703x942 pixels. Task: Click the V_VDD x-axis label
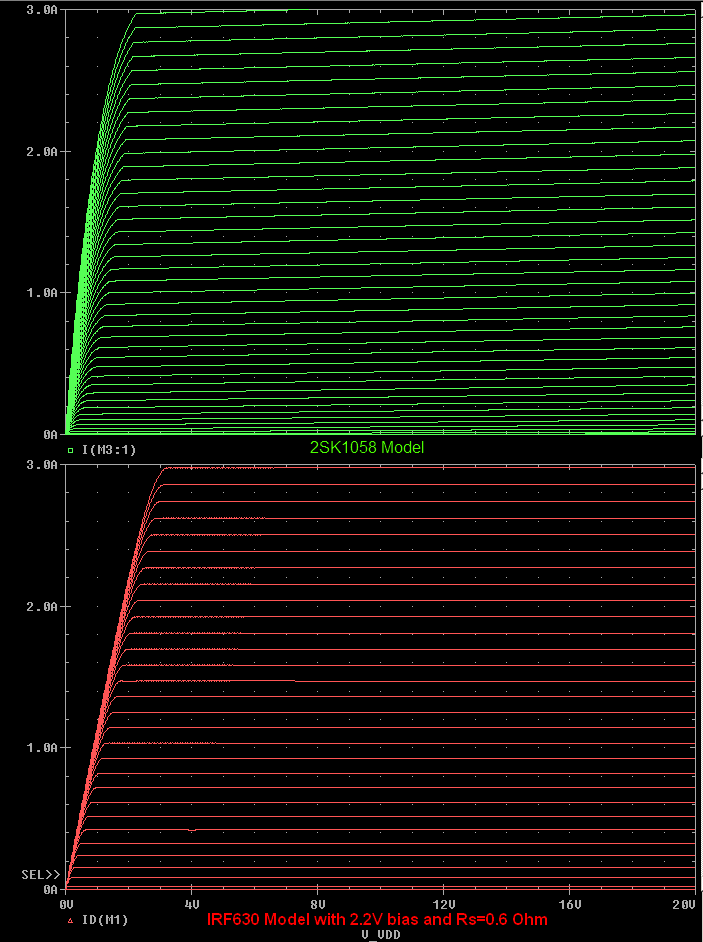[x=380, y=935]
